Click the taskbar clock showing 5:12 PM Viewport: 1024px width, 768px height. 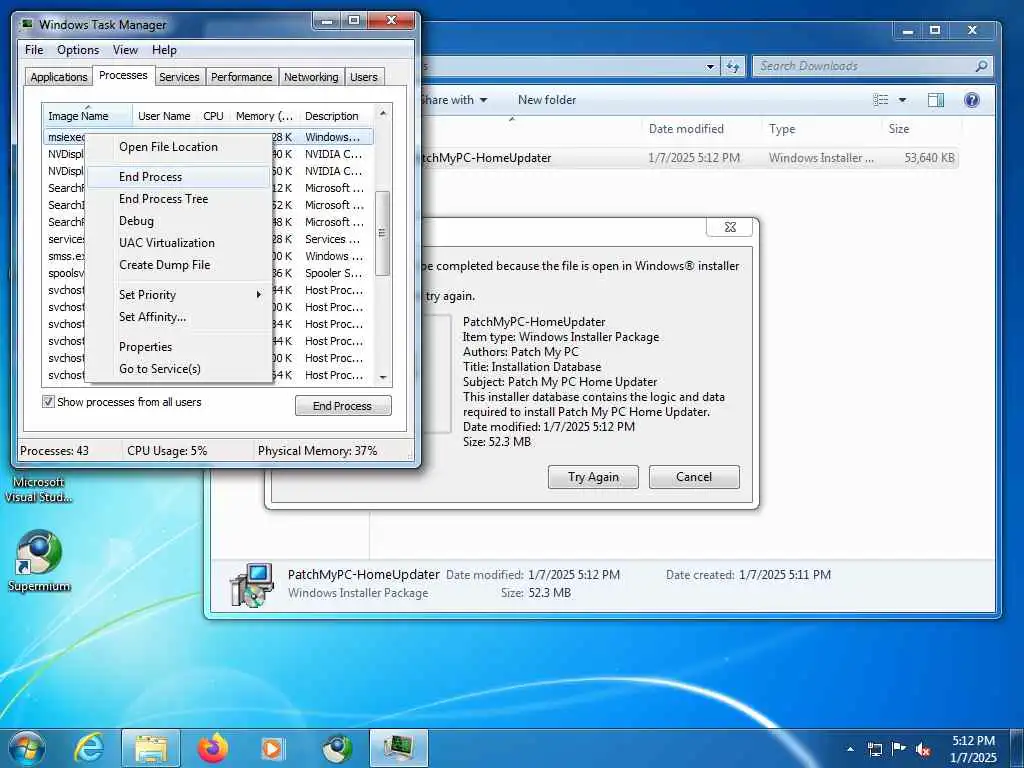click(x=973, y=749)
